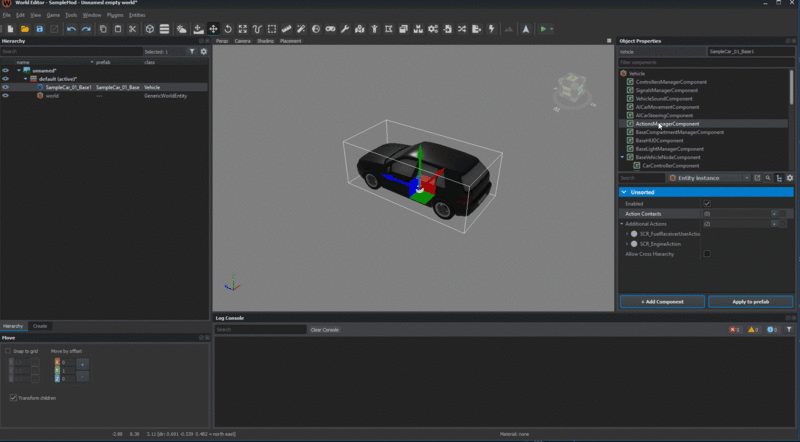Image resolution: width=800 pixels, height=442 pixels.
Task: Click the Log Console filter funnel icon
Action: pyautogui.click(x=788, y=329)
